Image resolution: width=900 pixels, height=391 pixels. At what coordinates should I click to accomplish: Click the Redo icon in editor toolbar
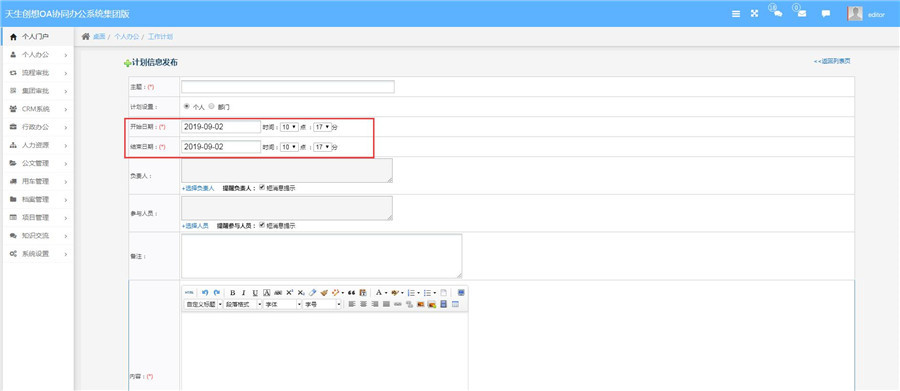(216, 292)
